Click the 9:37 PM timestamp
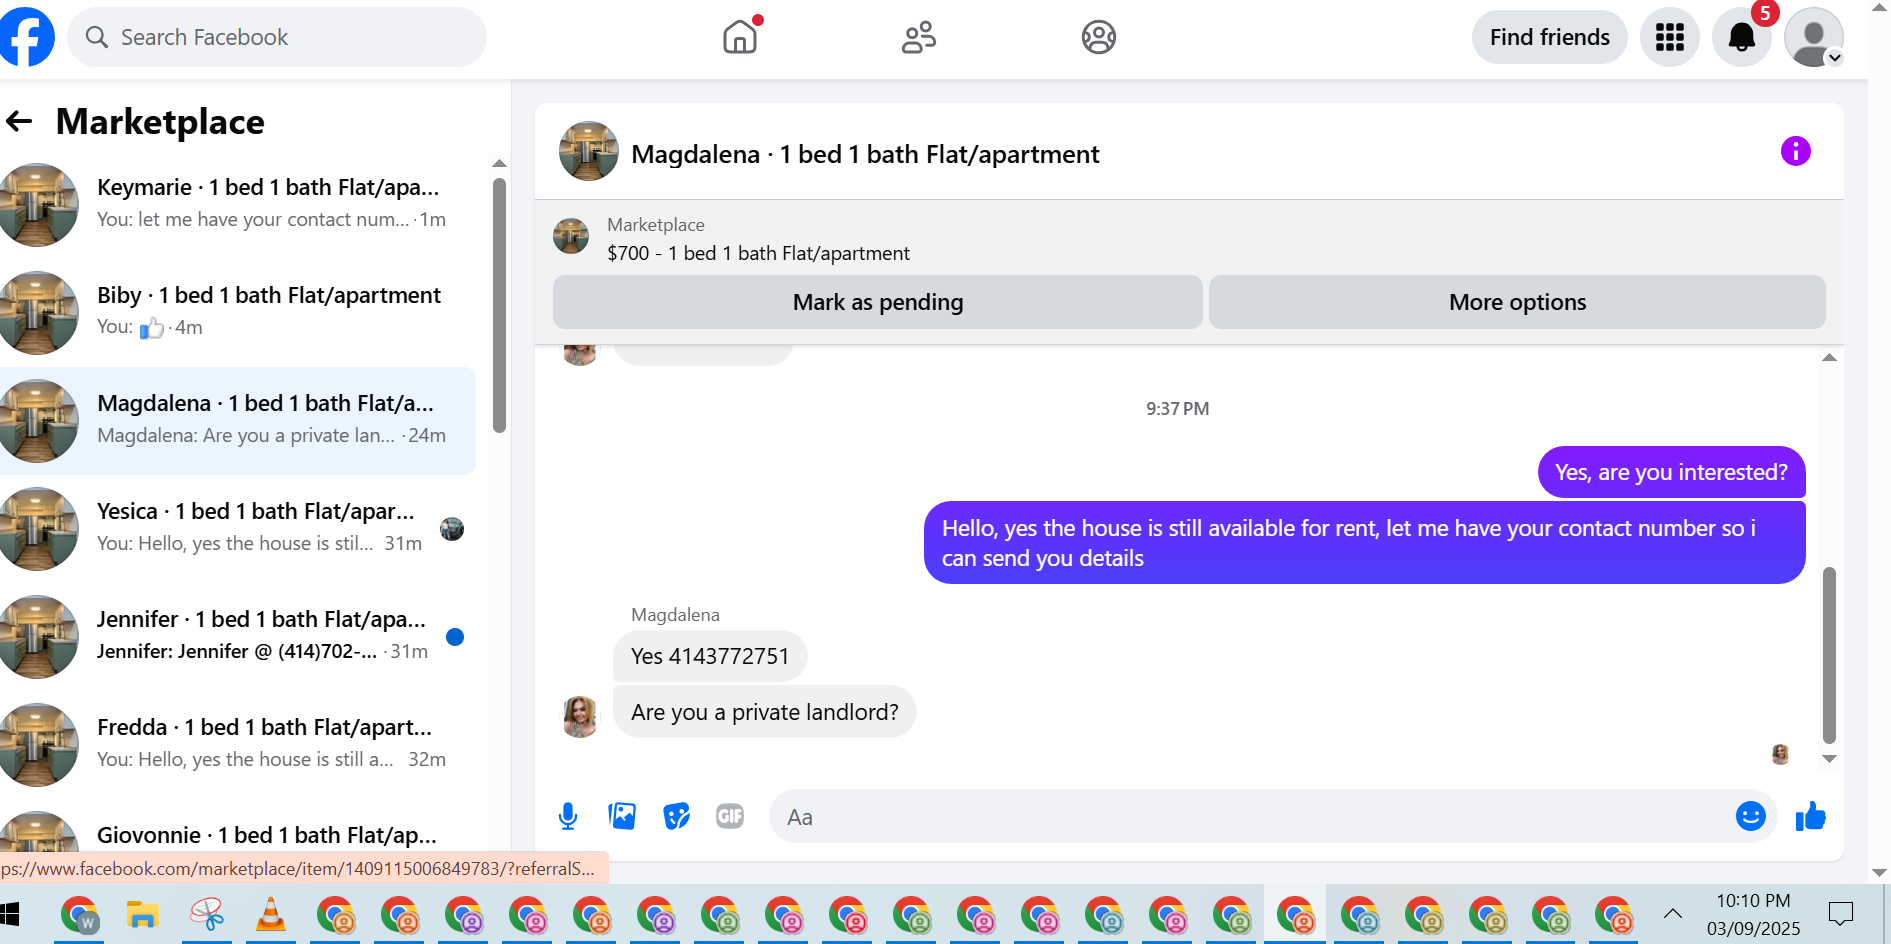Viewport: 1891px width, 944px height. pos(1177,409)
